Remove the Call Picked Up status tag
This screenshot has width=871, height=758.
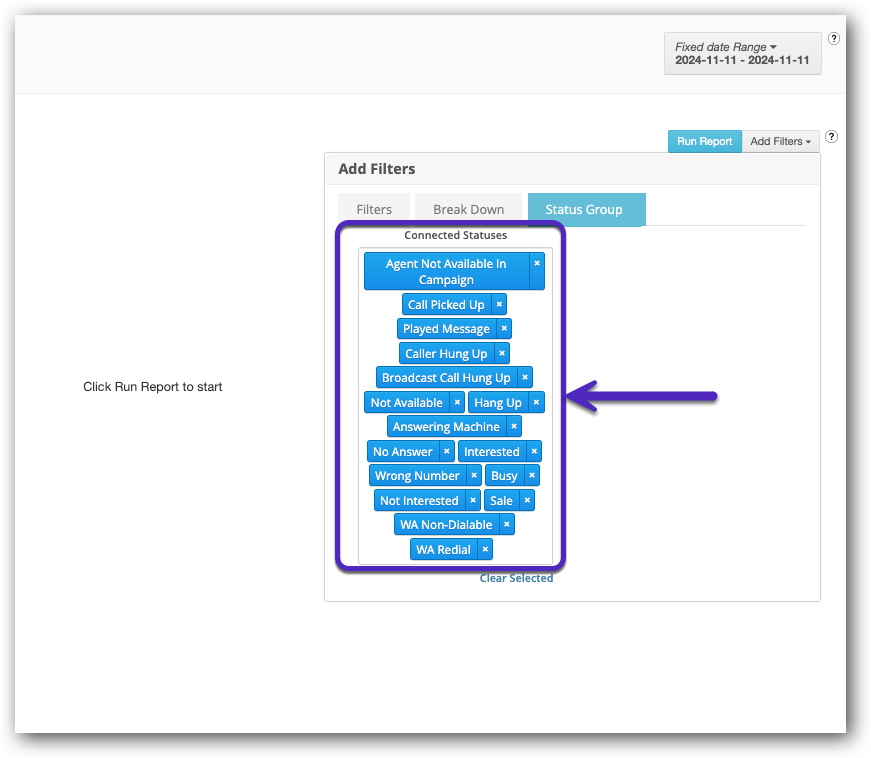coord(499,304)
